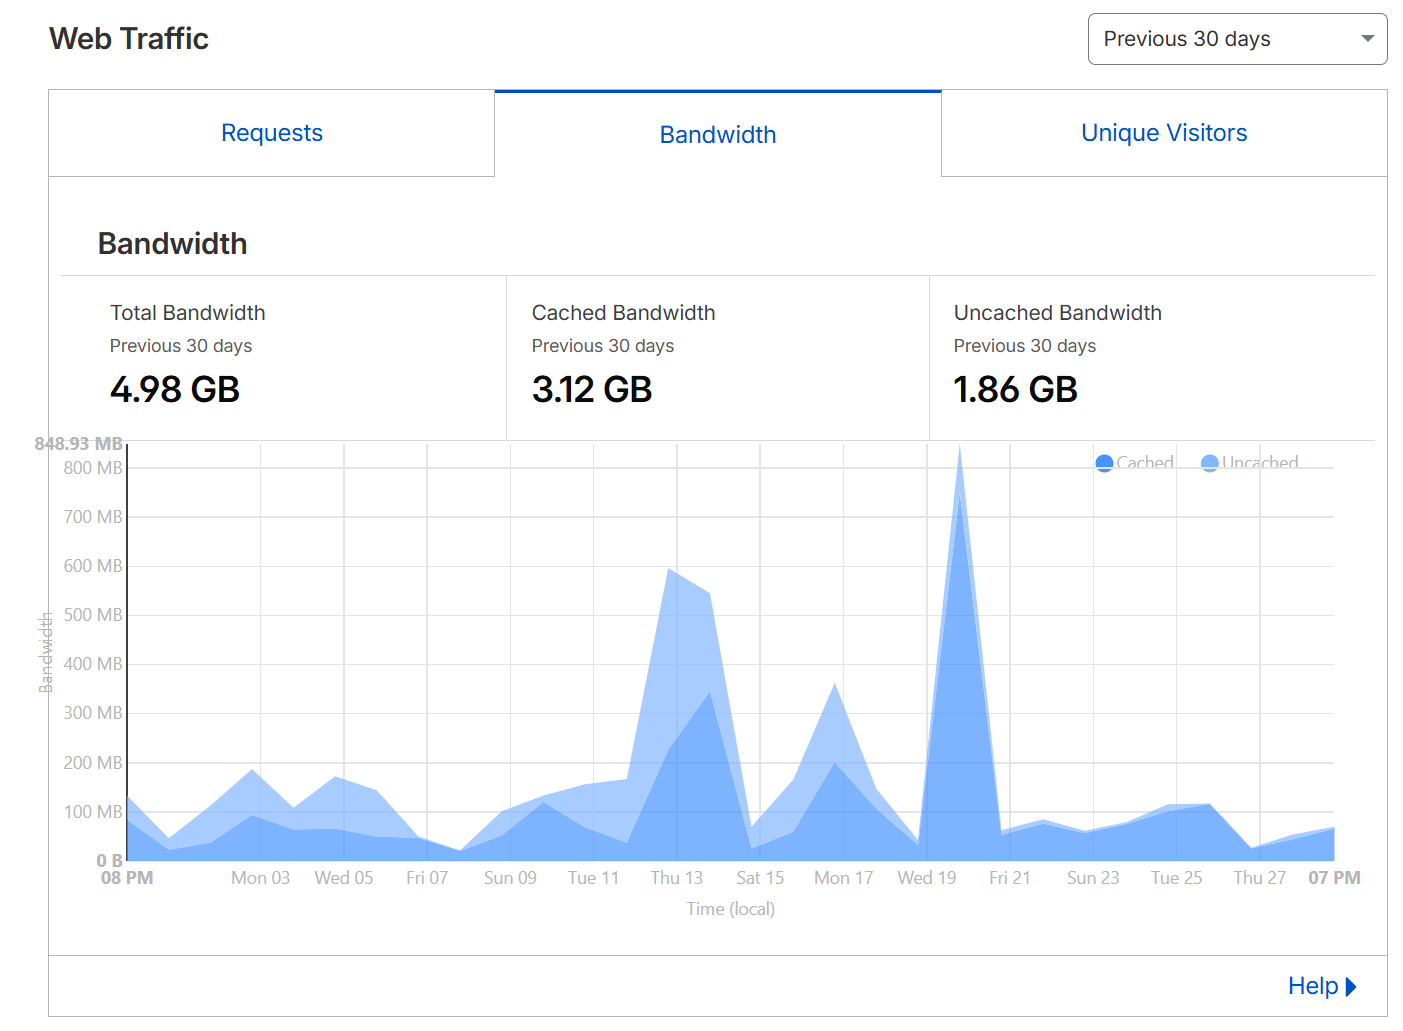Image resolution: width=1403 pixels, height=1031 pixels.
Task: Click the dropdown chevron arrow
Action: 1368,39
